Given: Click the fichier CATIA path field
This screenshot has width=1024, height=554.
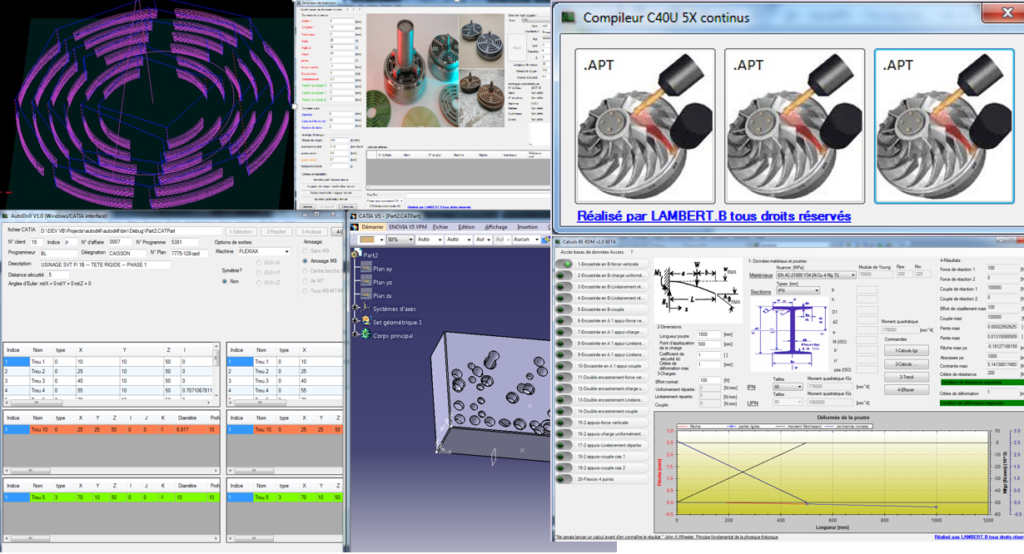Looking at the screenshot, I should coord(130,231).
